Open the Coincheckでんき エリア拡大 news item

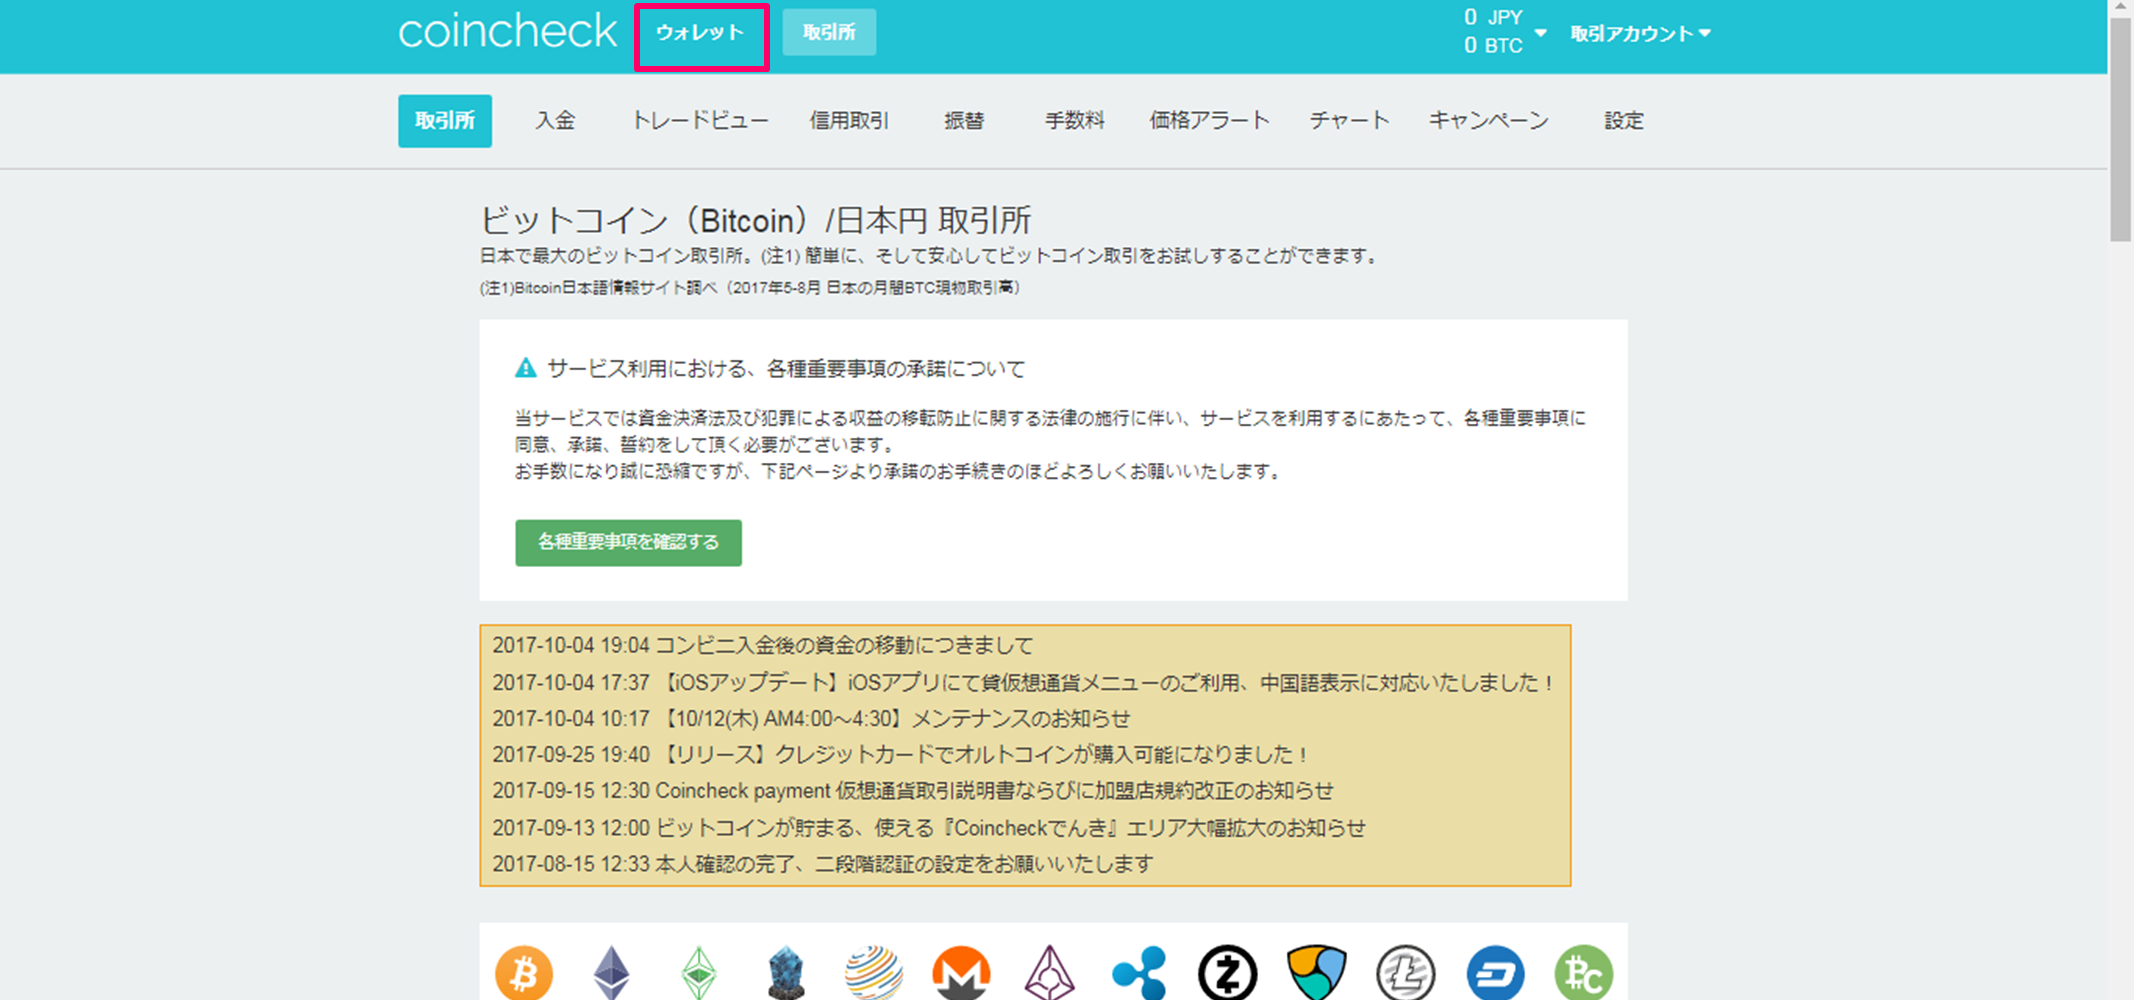[928, 827]
